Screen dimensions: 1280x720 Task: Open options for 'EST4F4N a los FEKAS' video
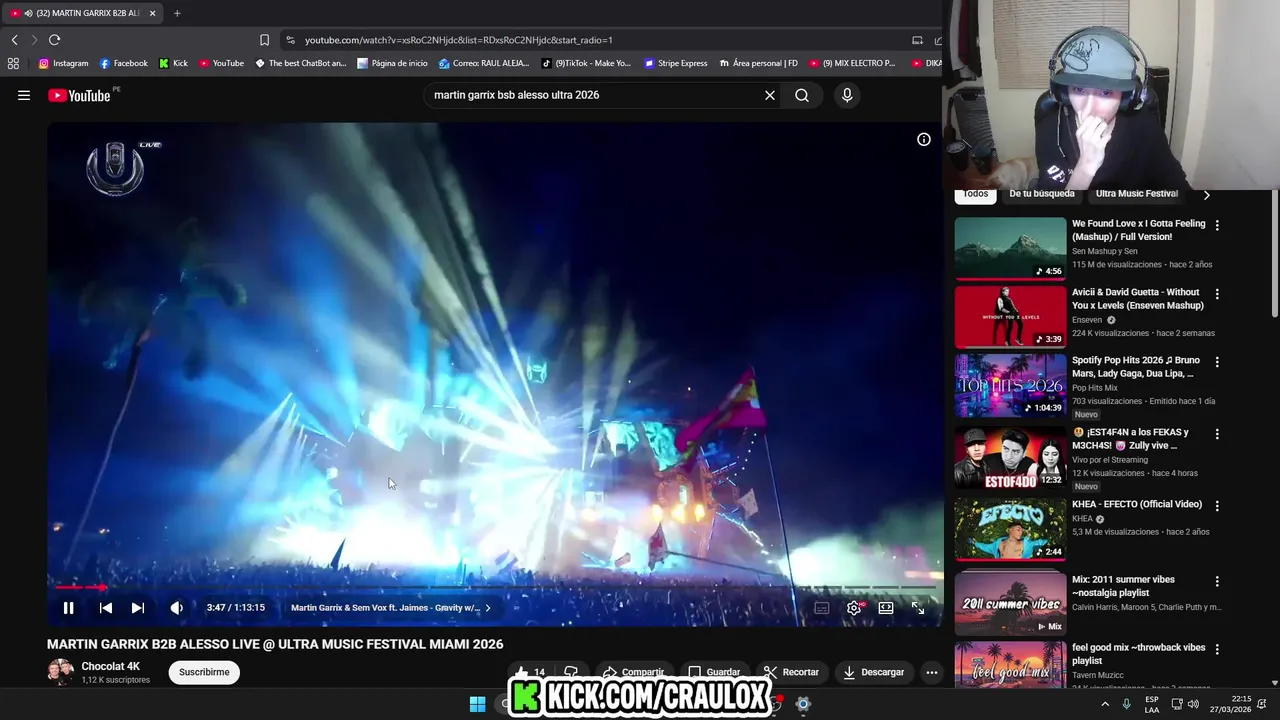click(x=1217, y=434)
